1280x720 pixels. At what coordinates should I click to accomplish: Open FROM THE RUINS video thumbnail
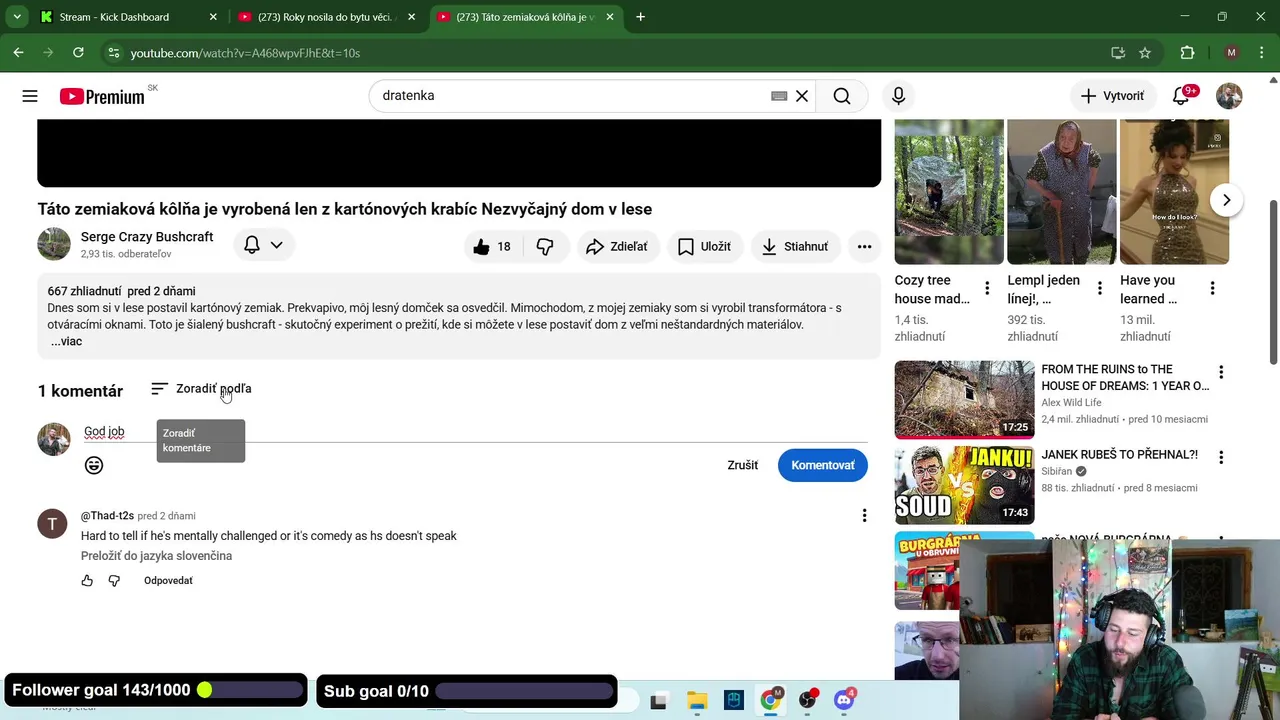tap(964, 399)
